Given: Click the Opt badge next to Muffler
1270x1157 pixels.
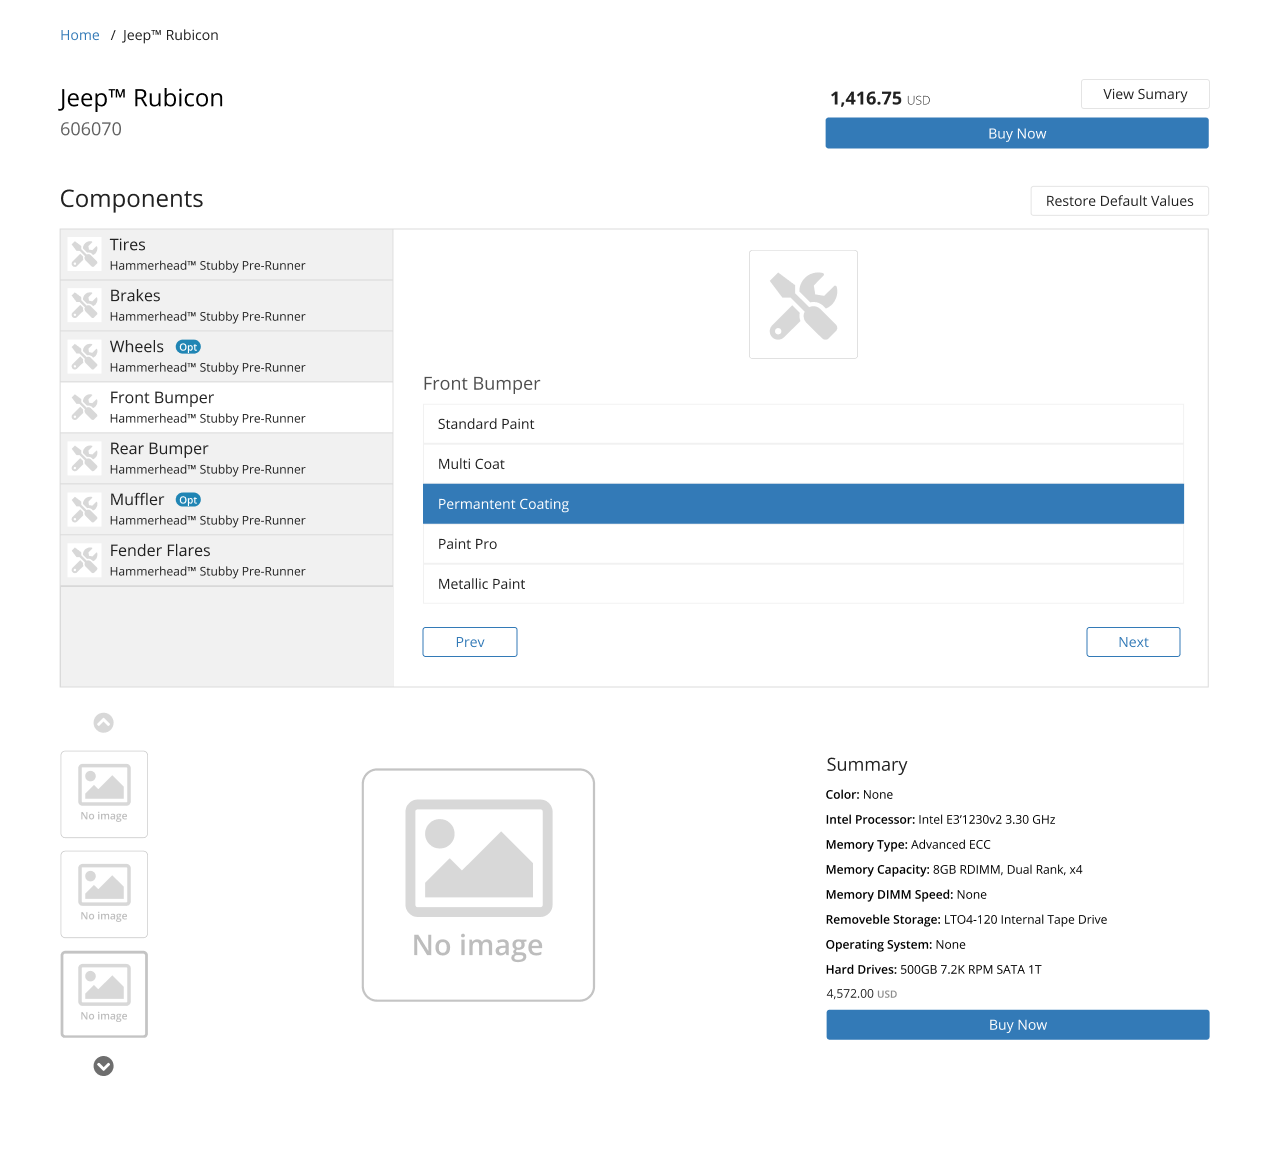Looking at the screenshot, I should (188, 500).
